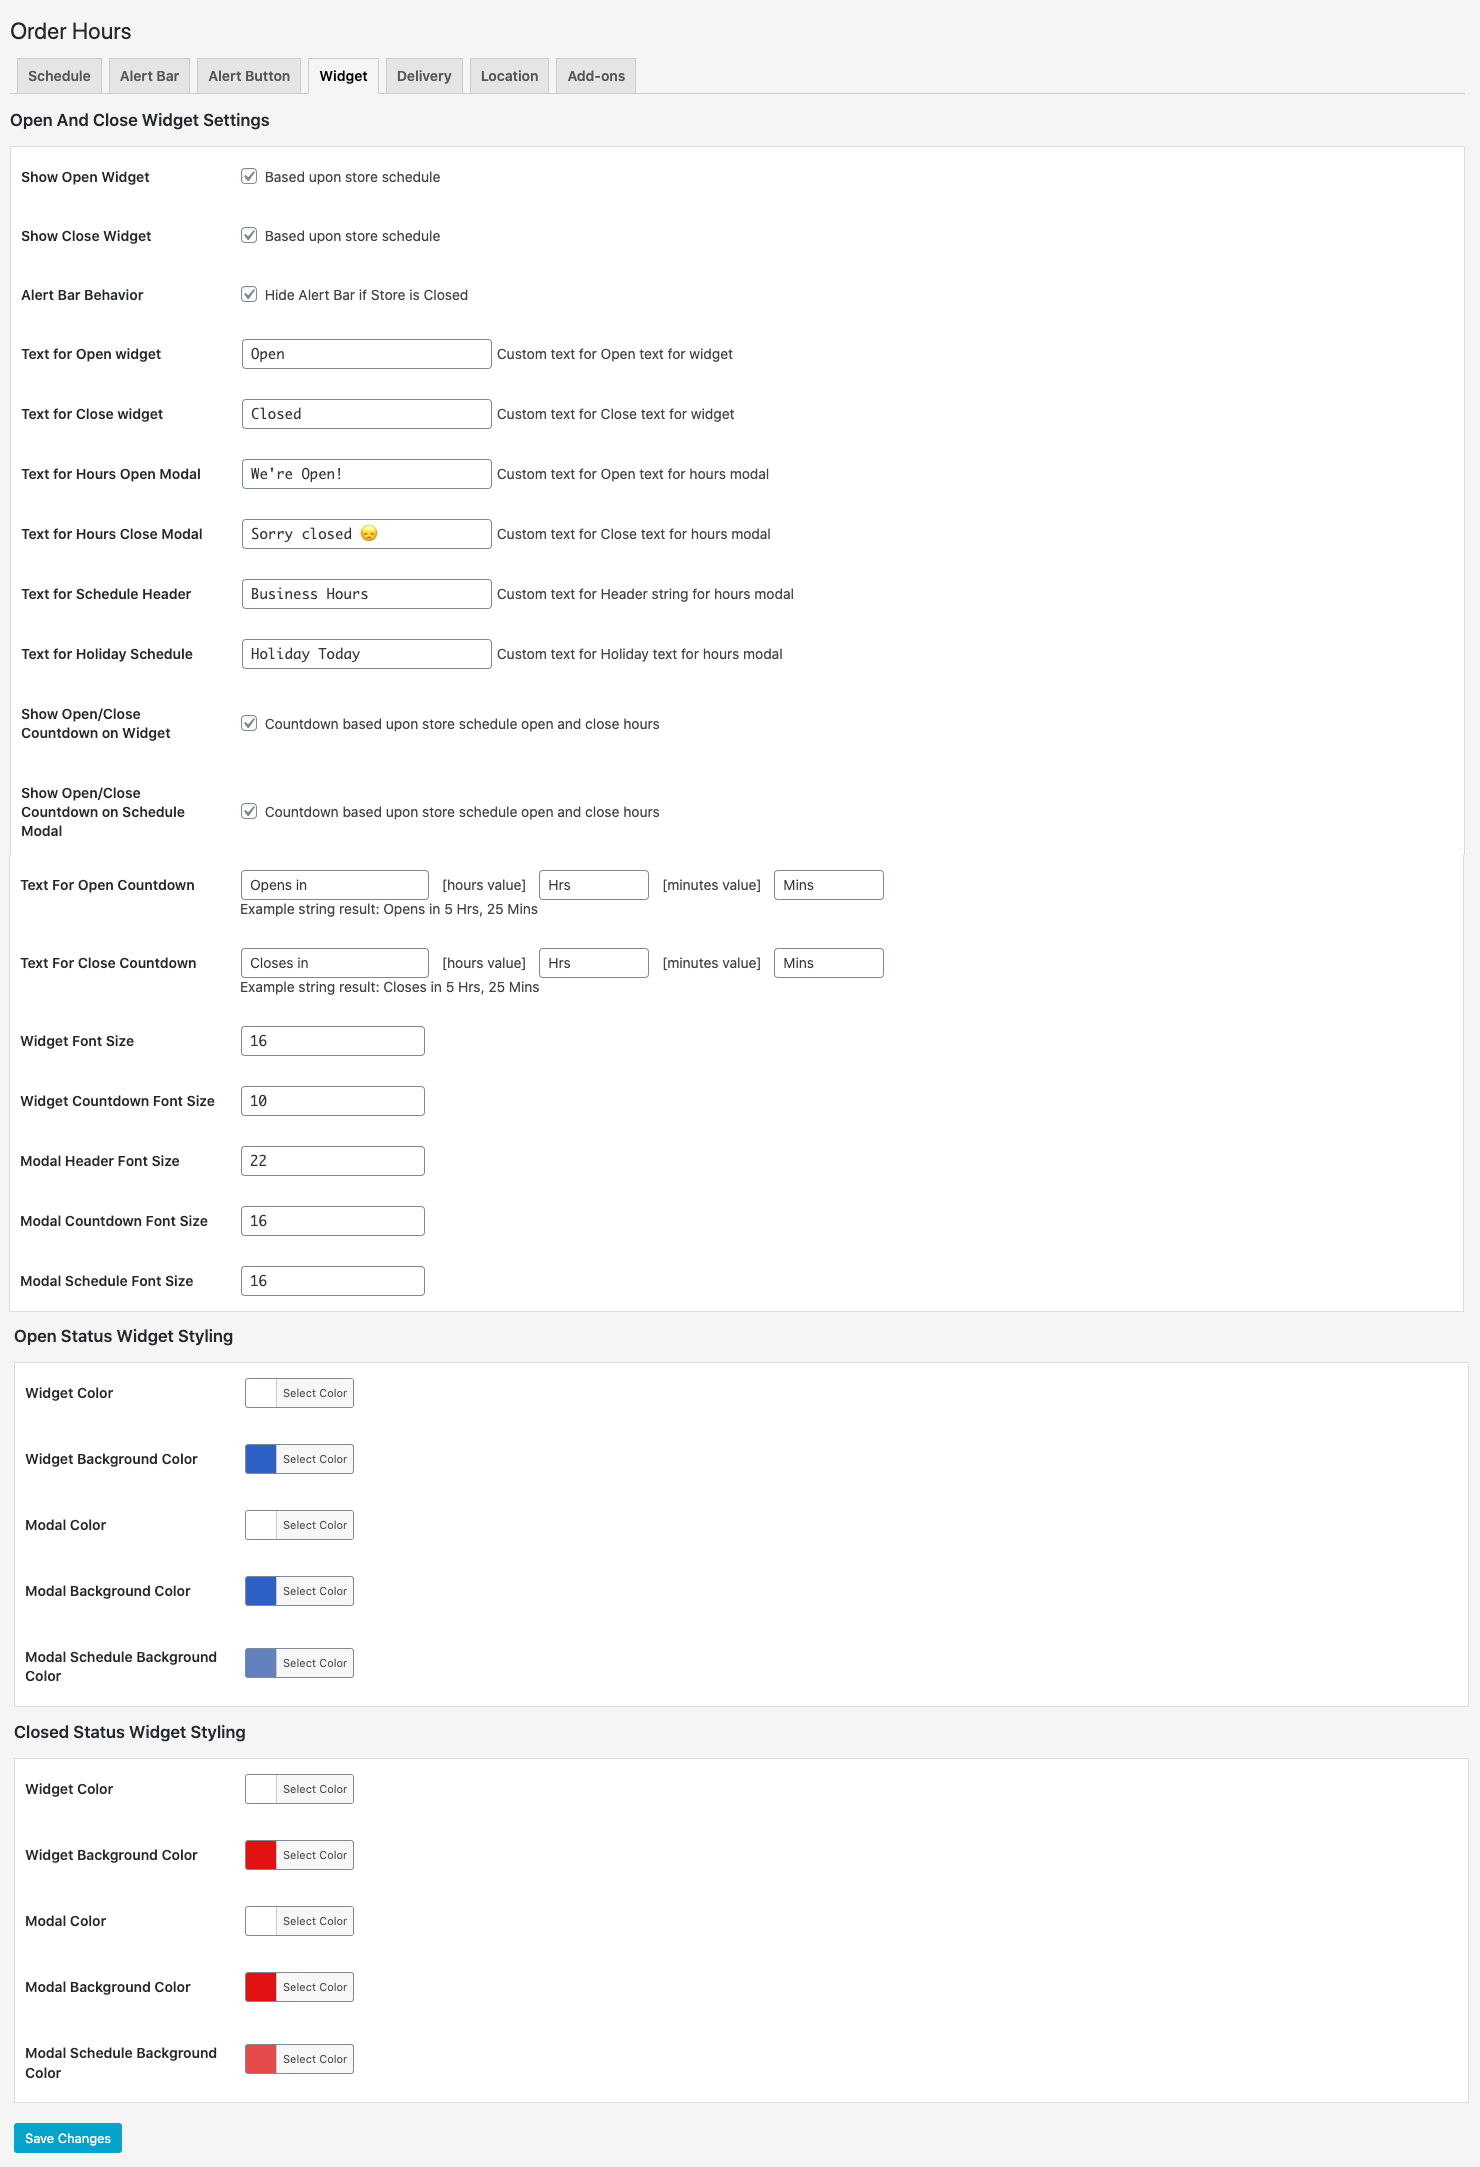Open the red Closed Widget Background Color swatch
This screenshot has height=2167, width=1480.
tap(261, 1855)
